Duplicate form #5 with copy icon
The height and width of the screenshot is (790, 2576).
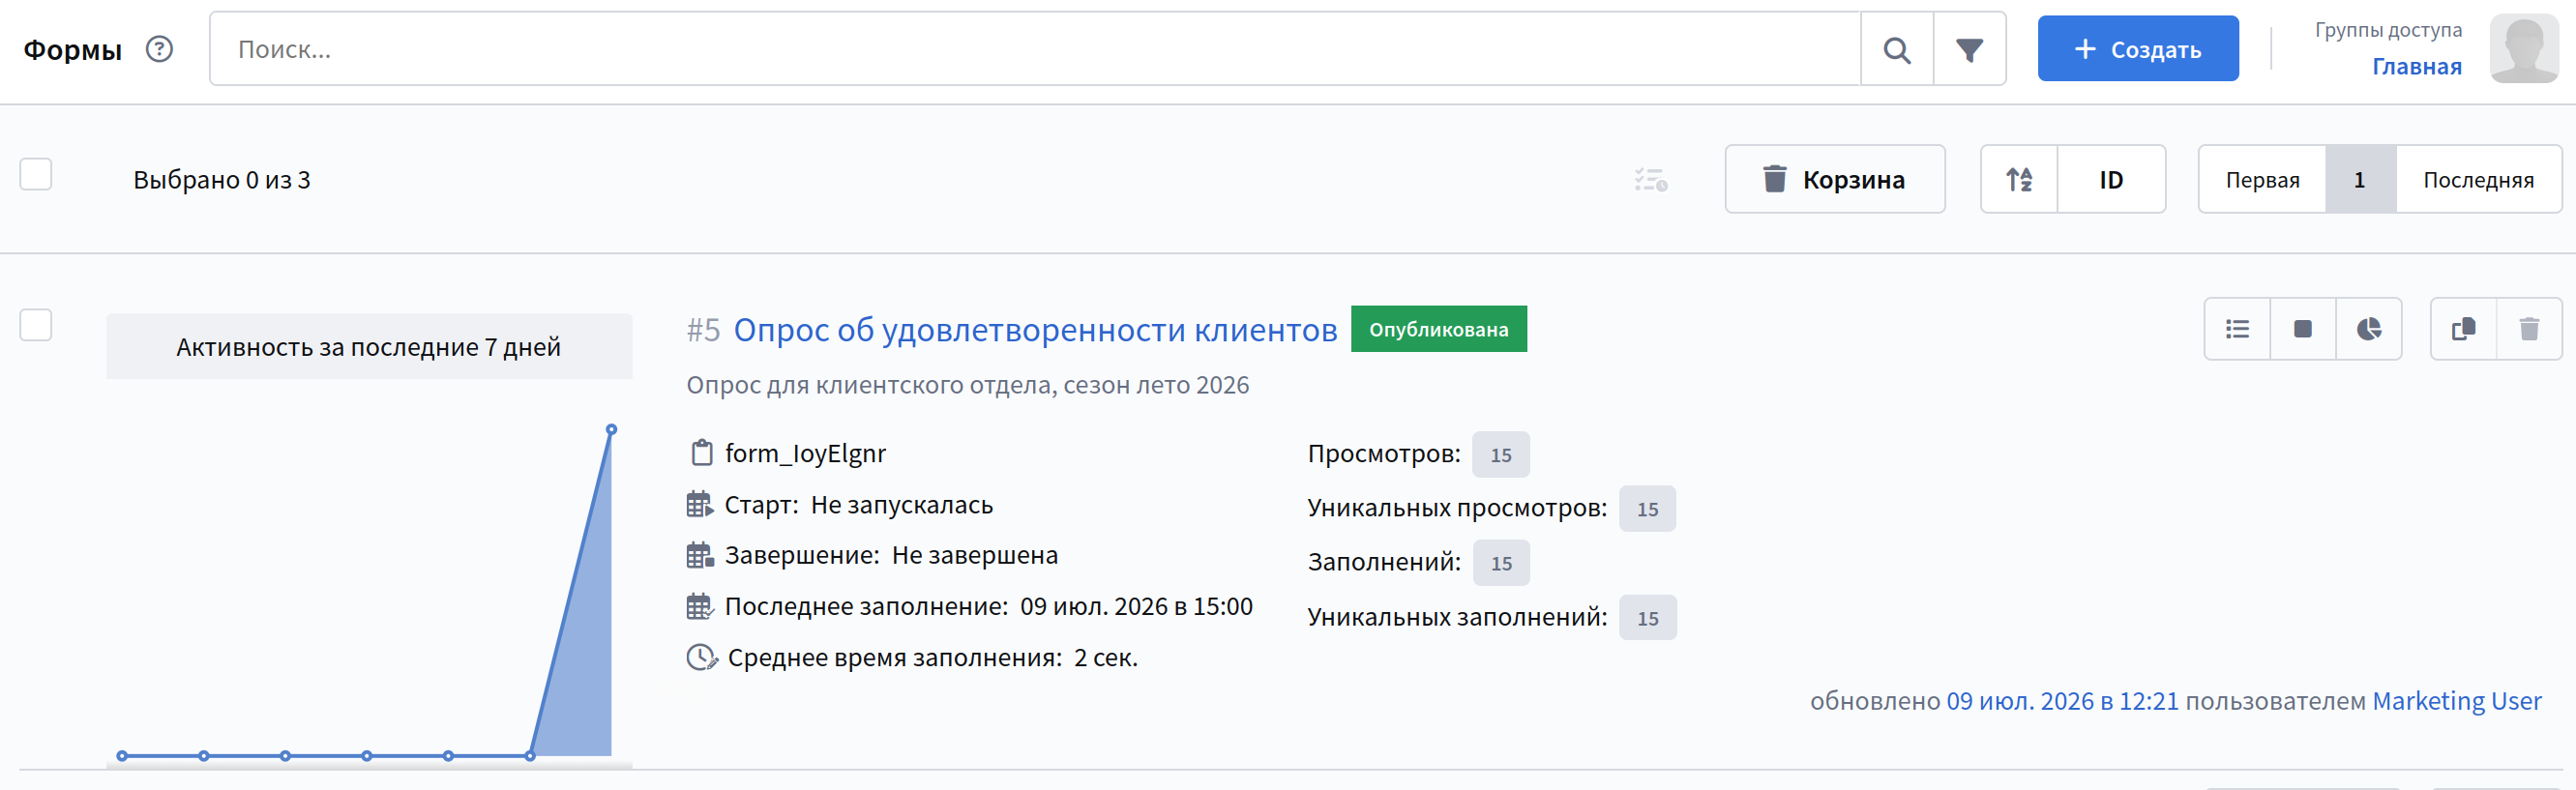(x=2463, y=329)
